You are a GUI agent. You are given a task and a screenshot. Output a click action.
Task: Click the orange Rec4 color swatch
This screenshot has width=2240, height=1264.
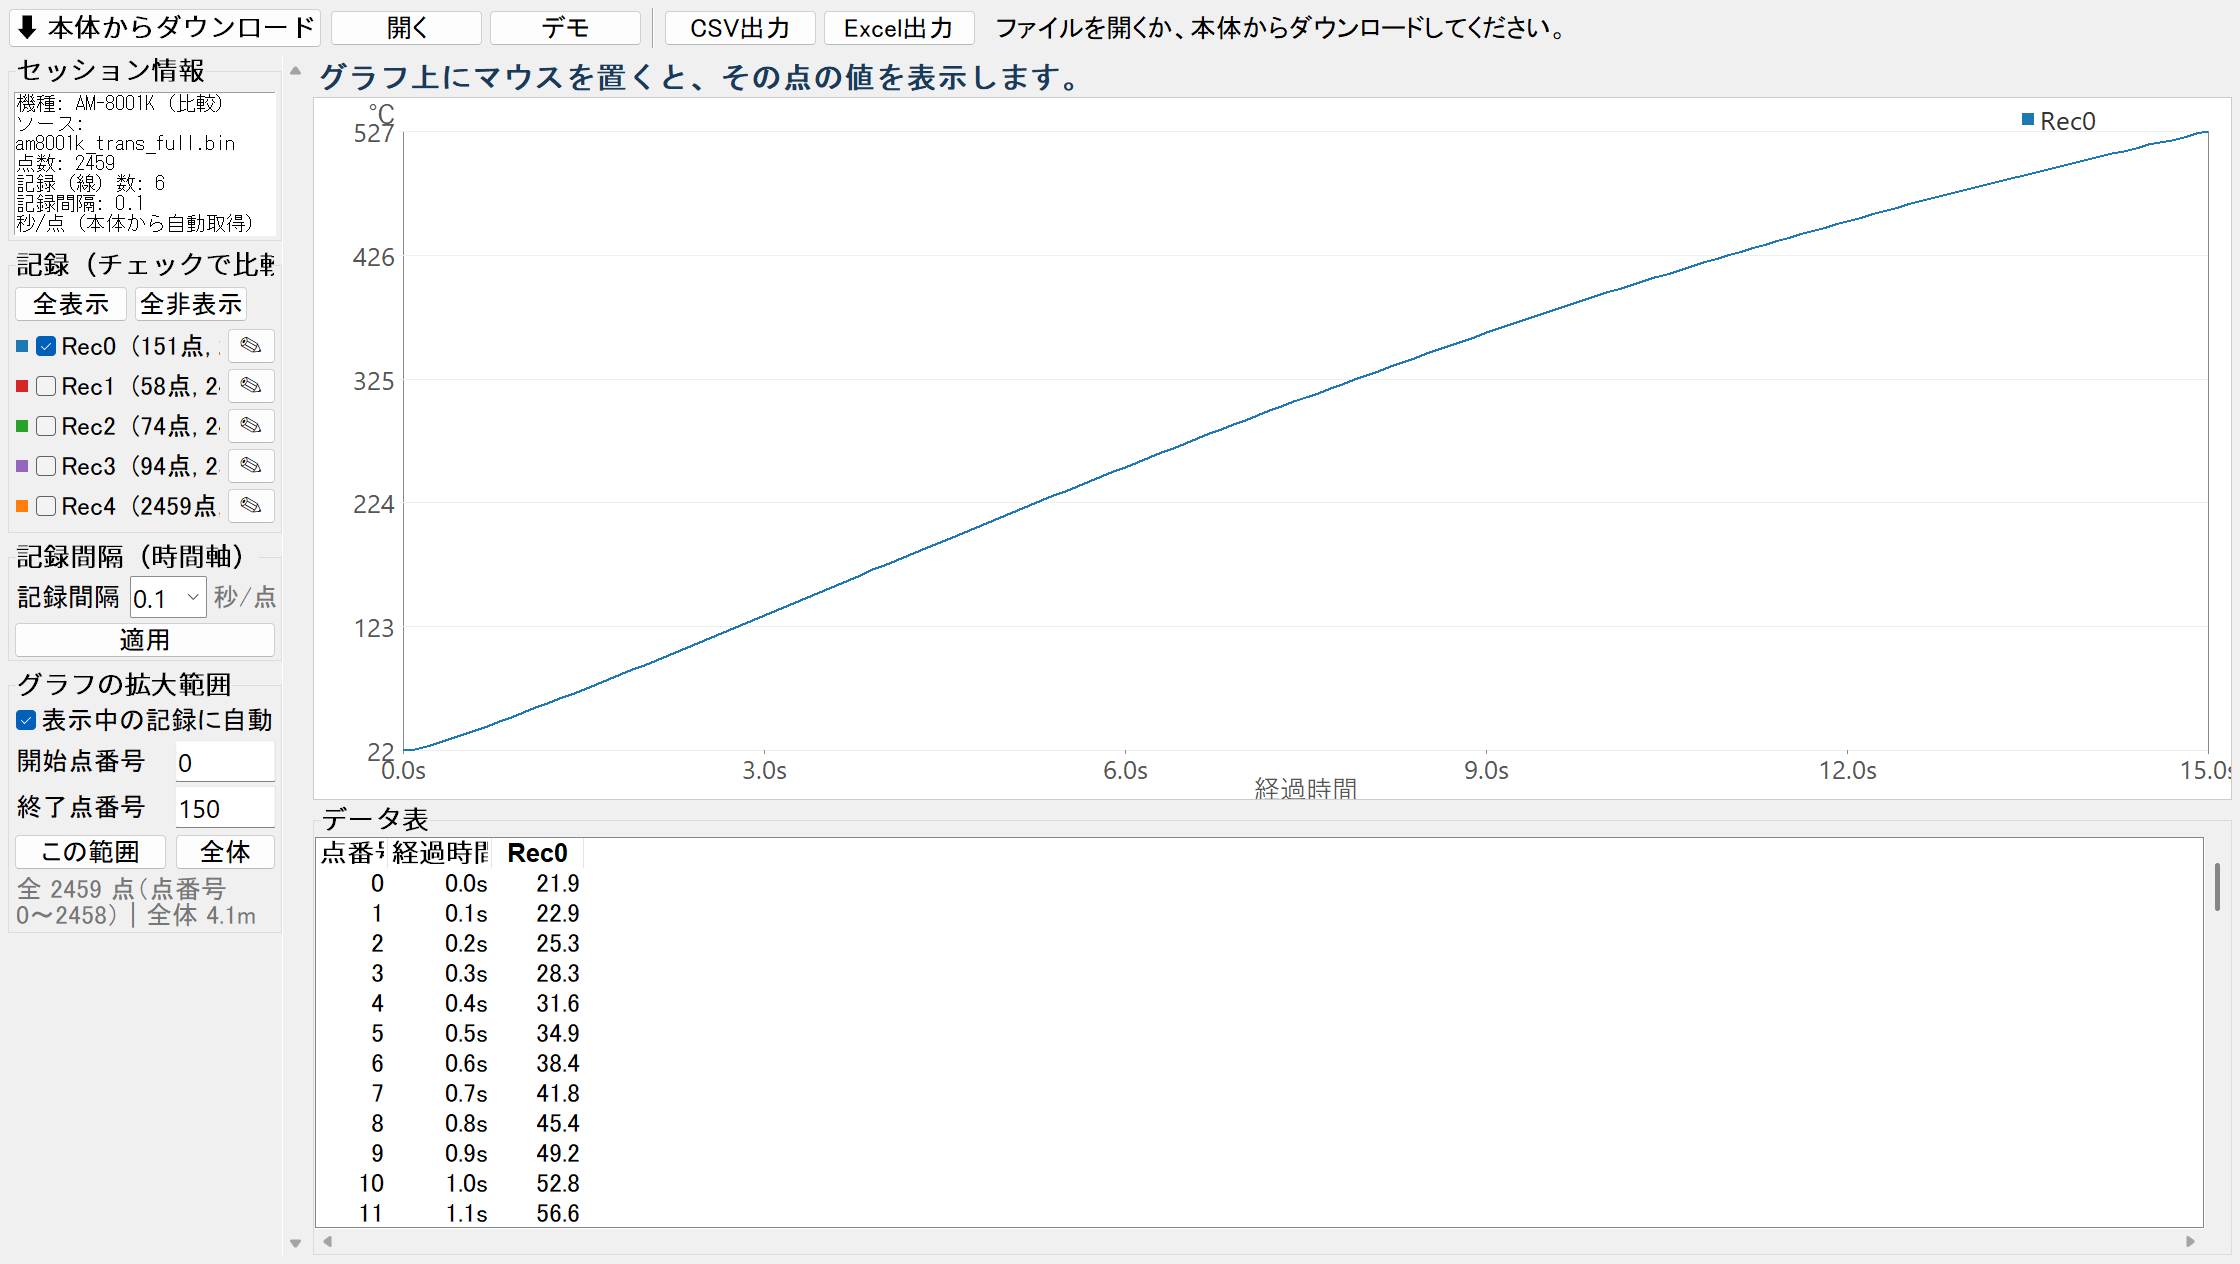pyautogui.click(x=22, y=506)
